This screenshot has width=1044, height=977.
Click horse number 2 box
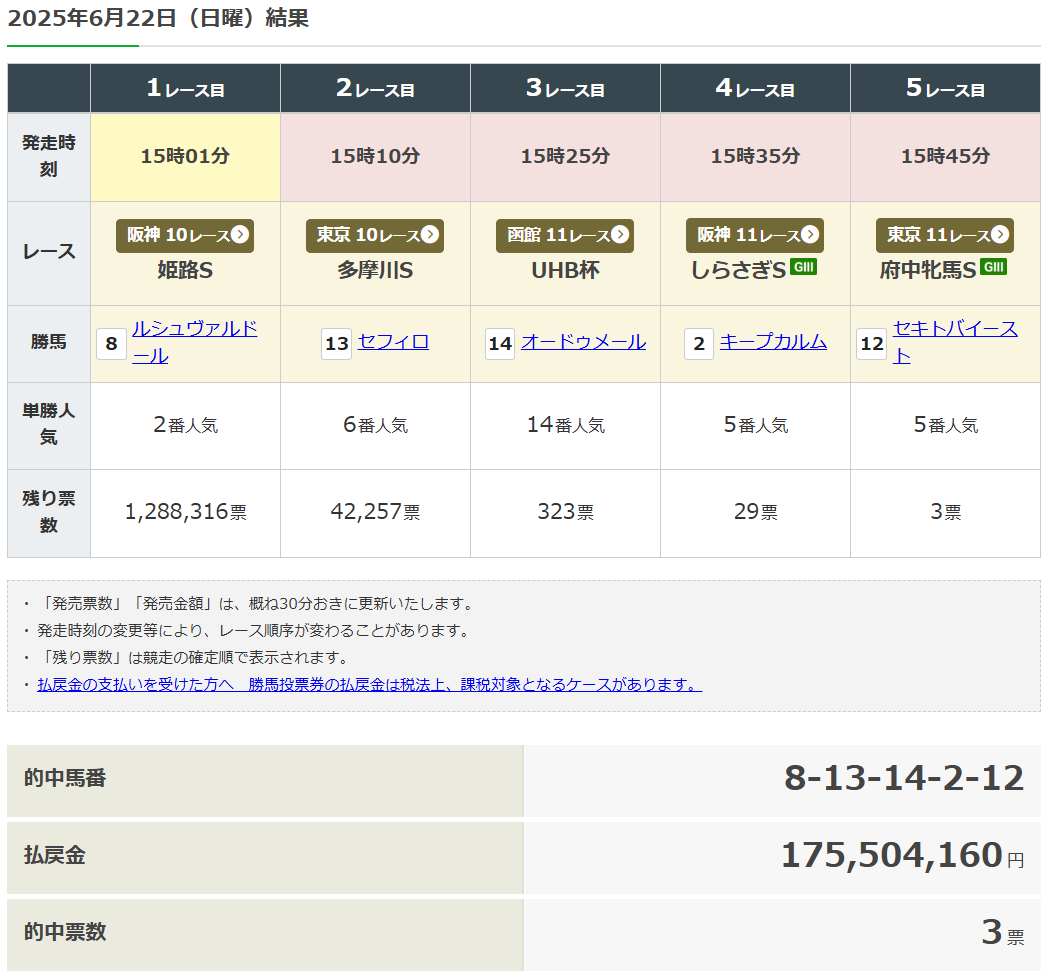click(698, 344)
